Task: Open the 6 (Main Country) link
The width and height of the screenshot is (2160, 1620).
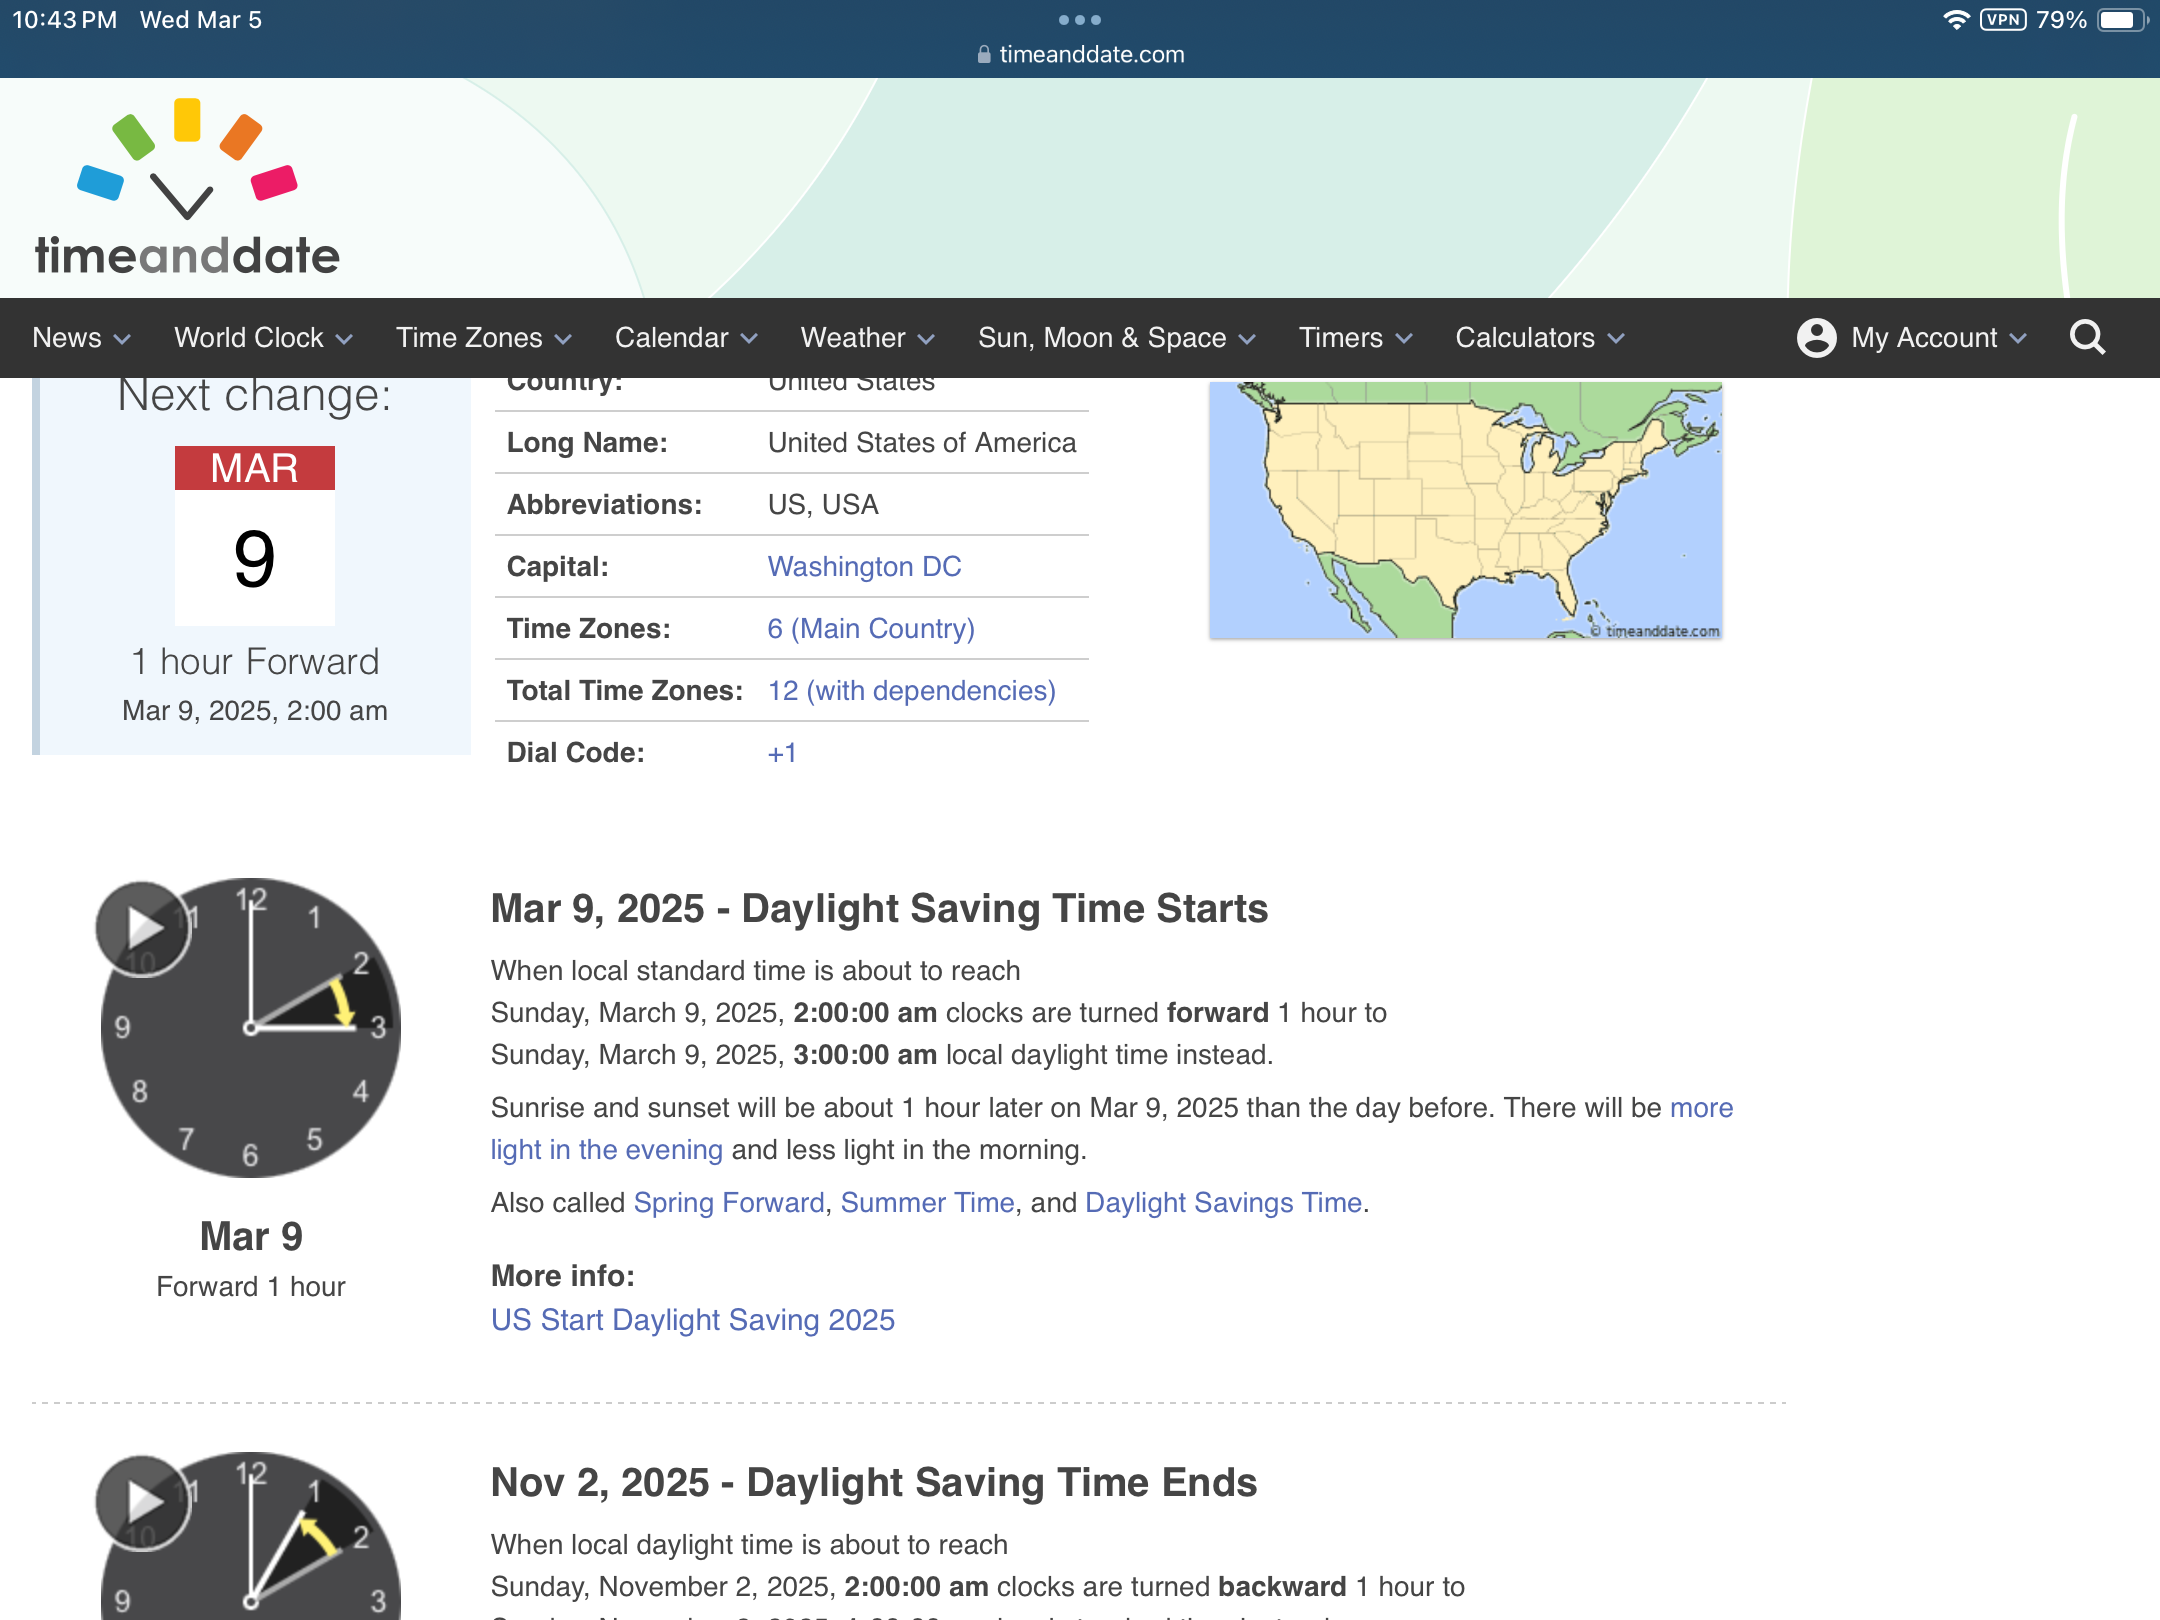Action: coord(871,628)
